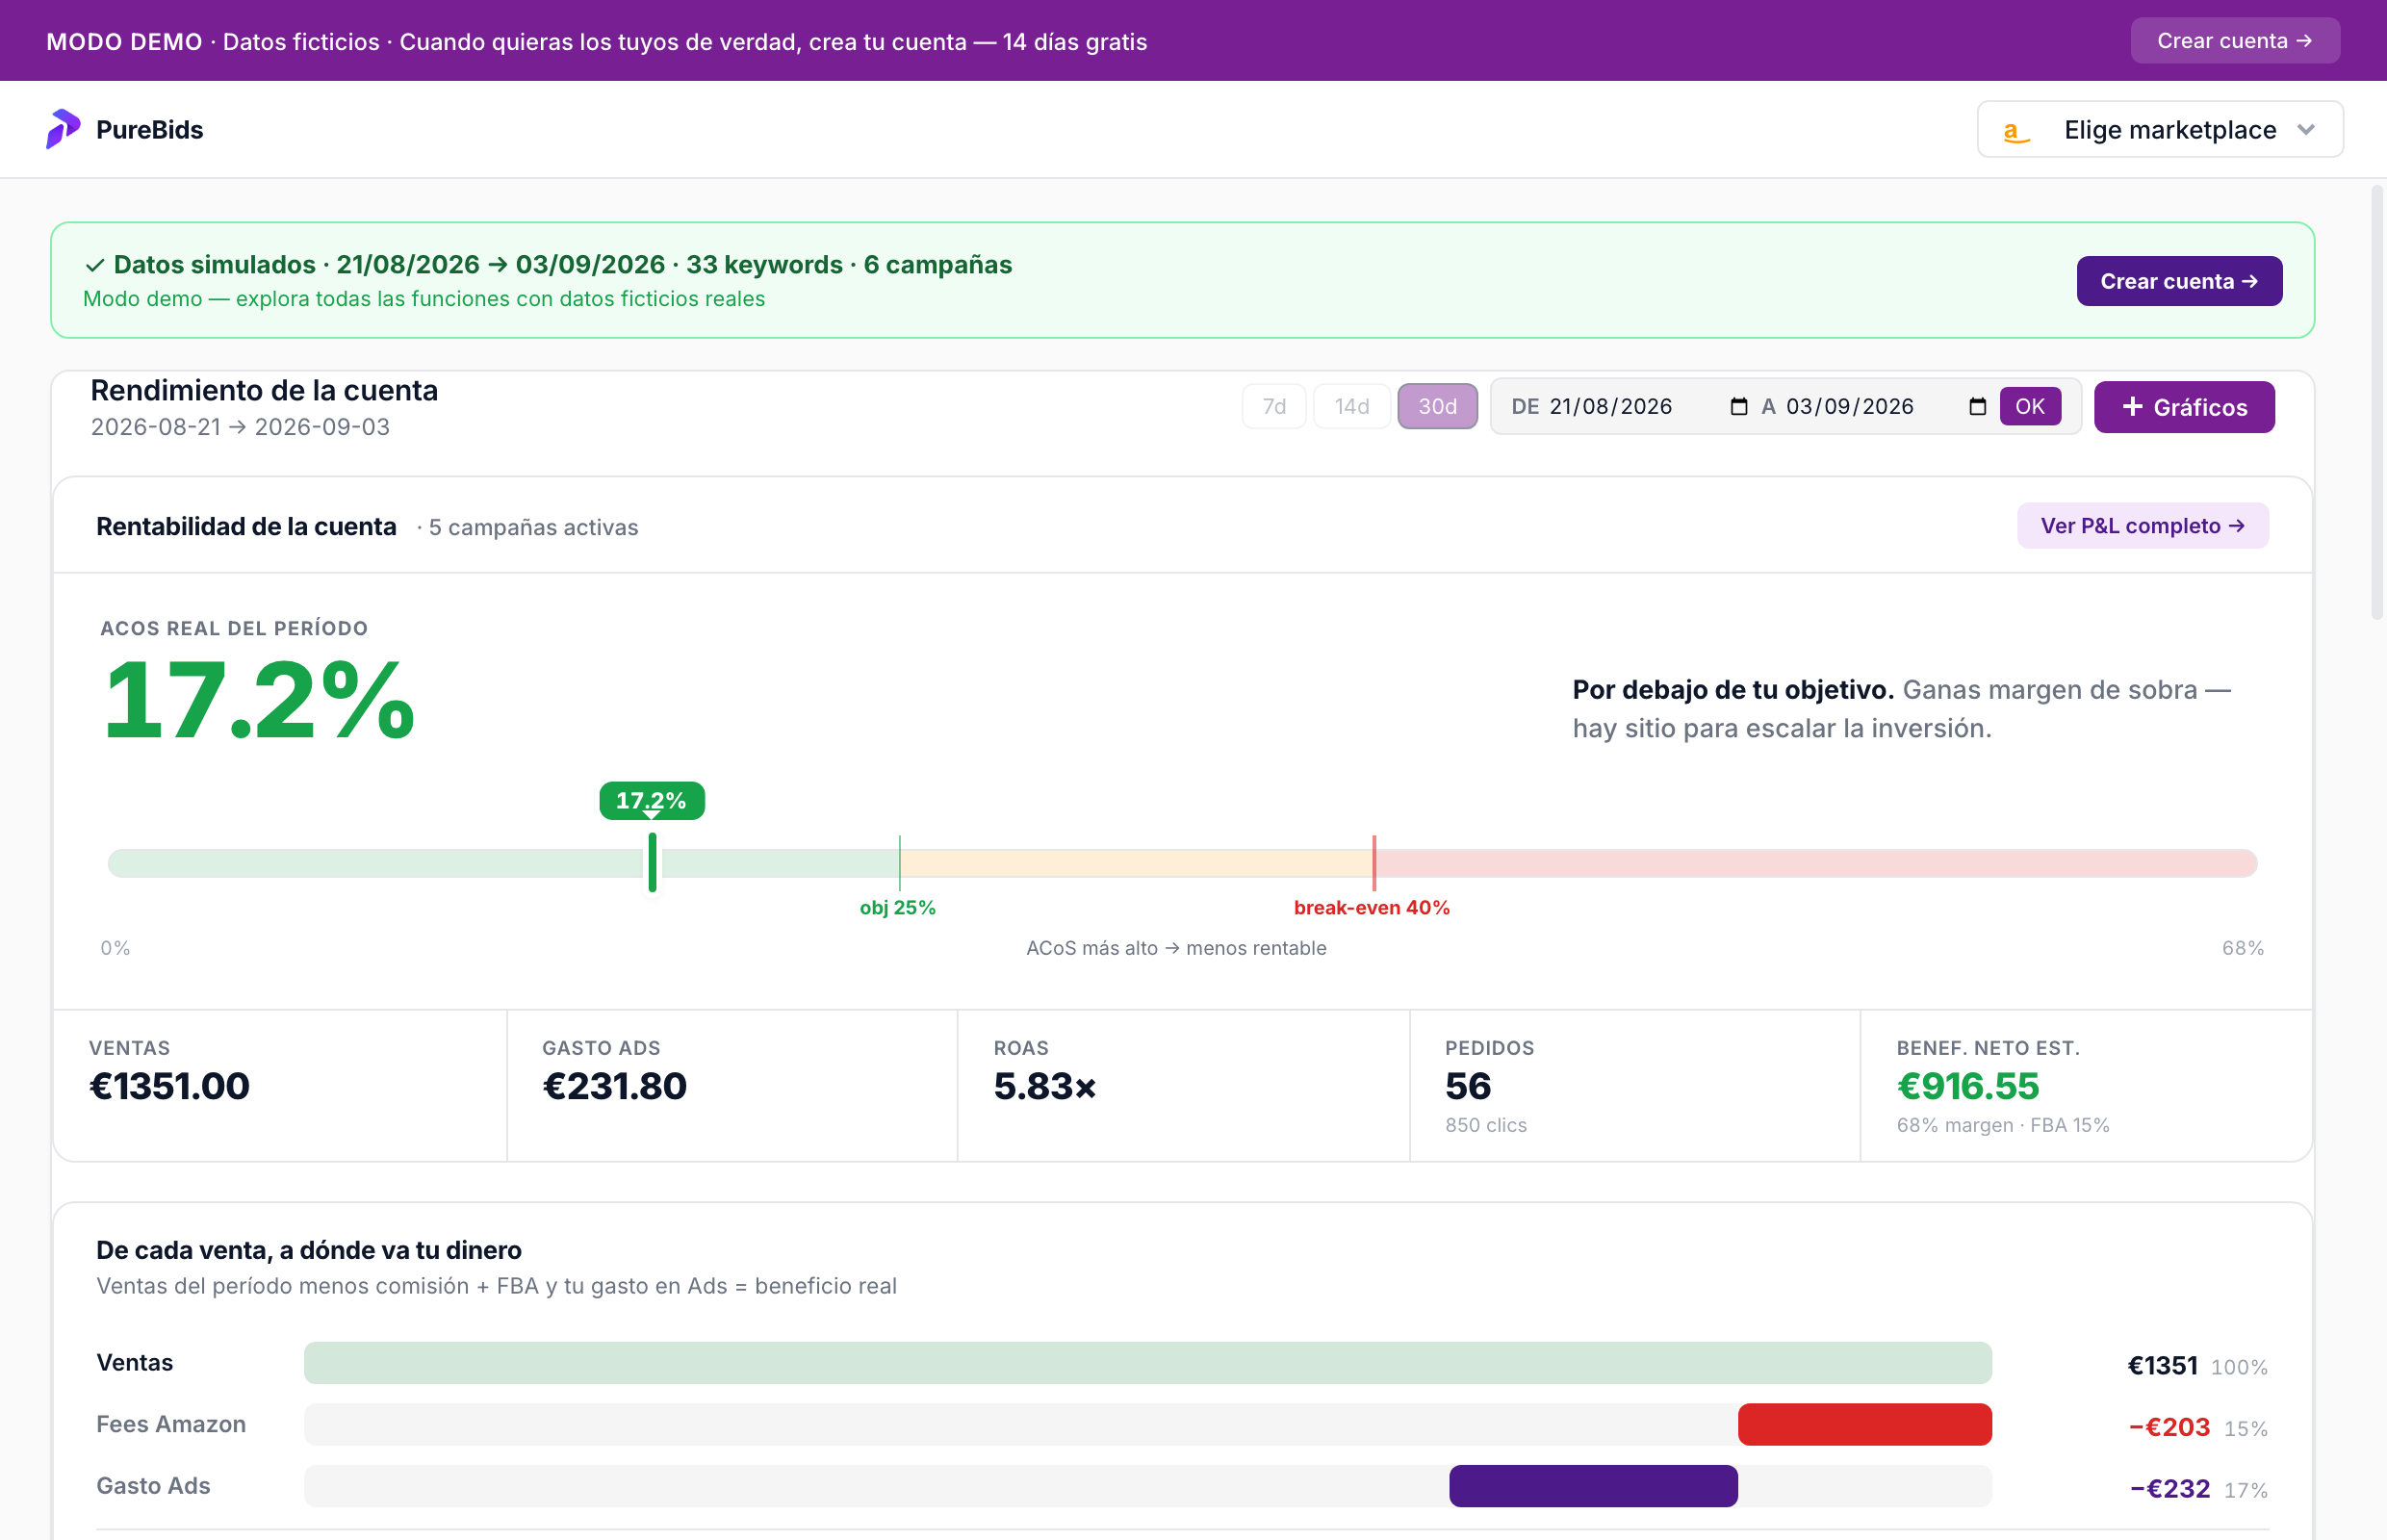The width and height of the screenshot is (2387, 1540).
Task: Click the '2026-08-21 → 2026-09-03' date subtitle
Action: 240,427
